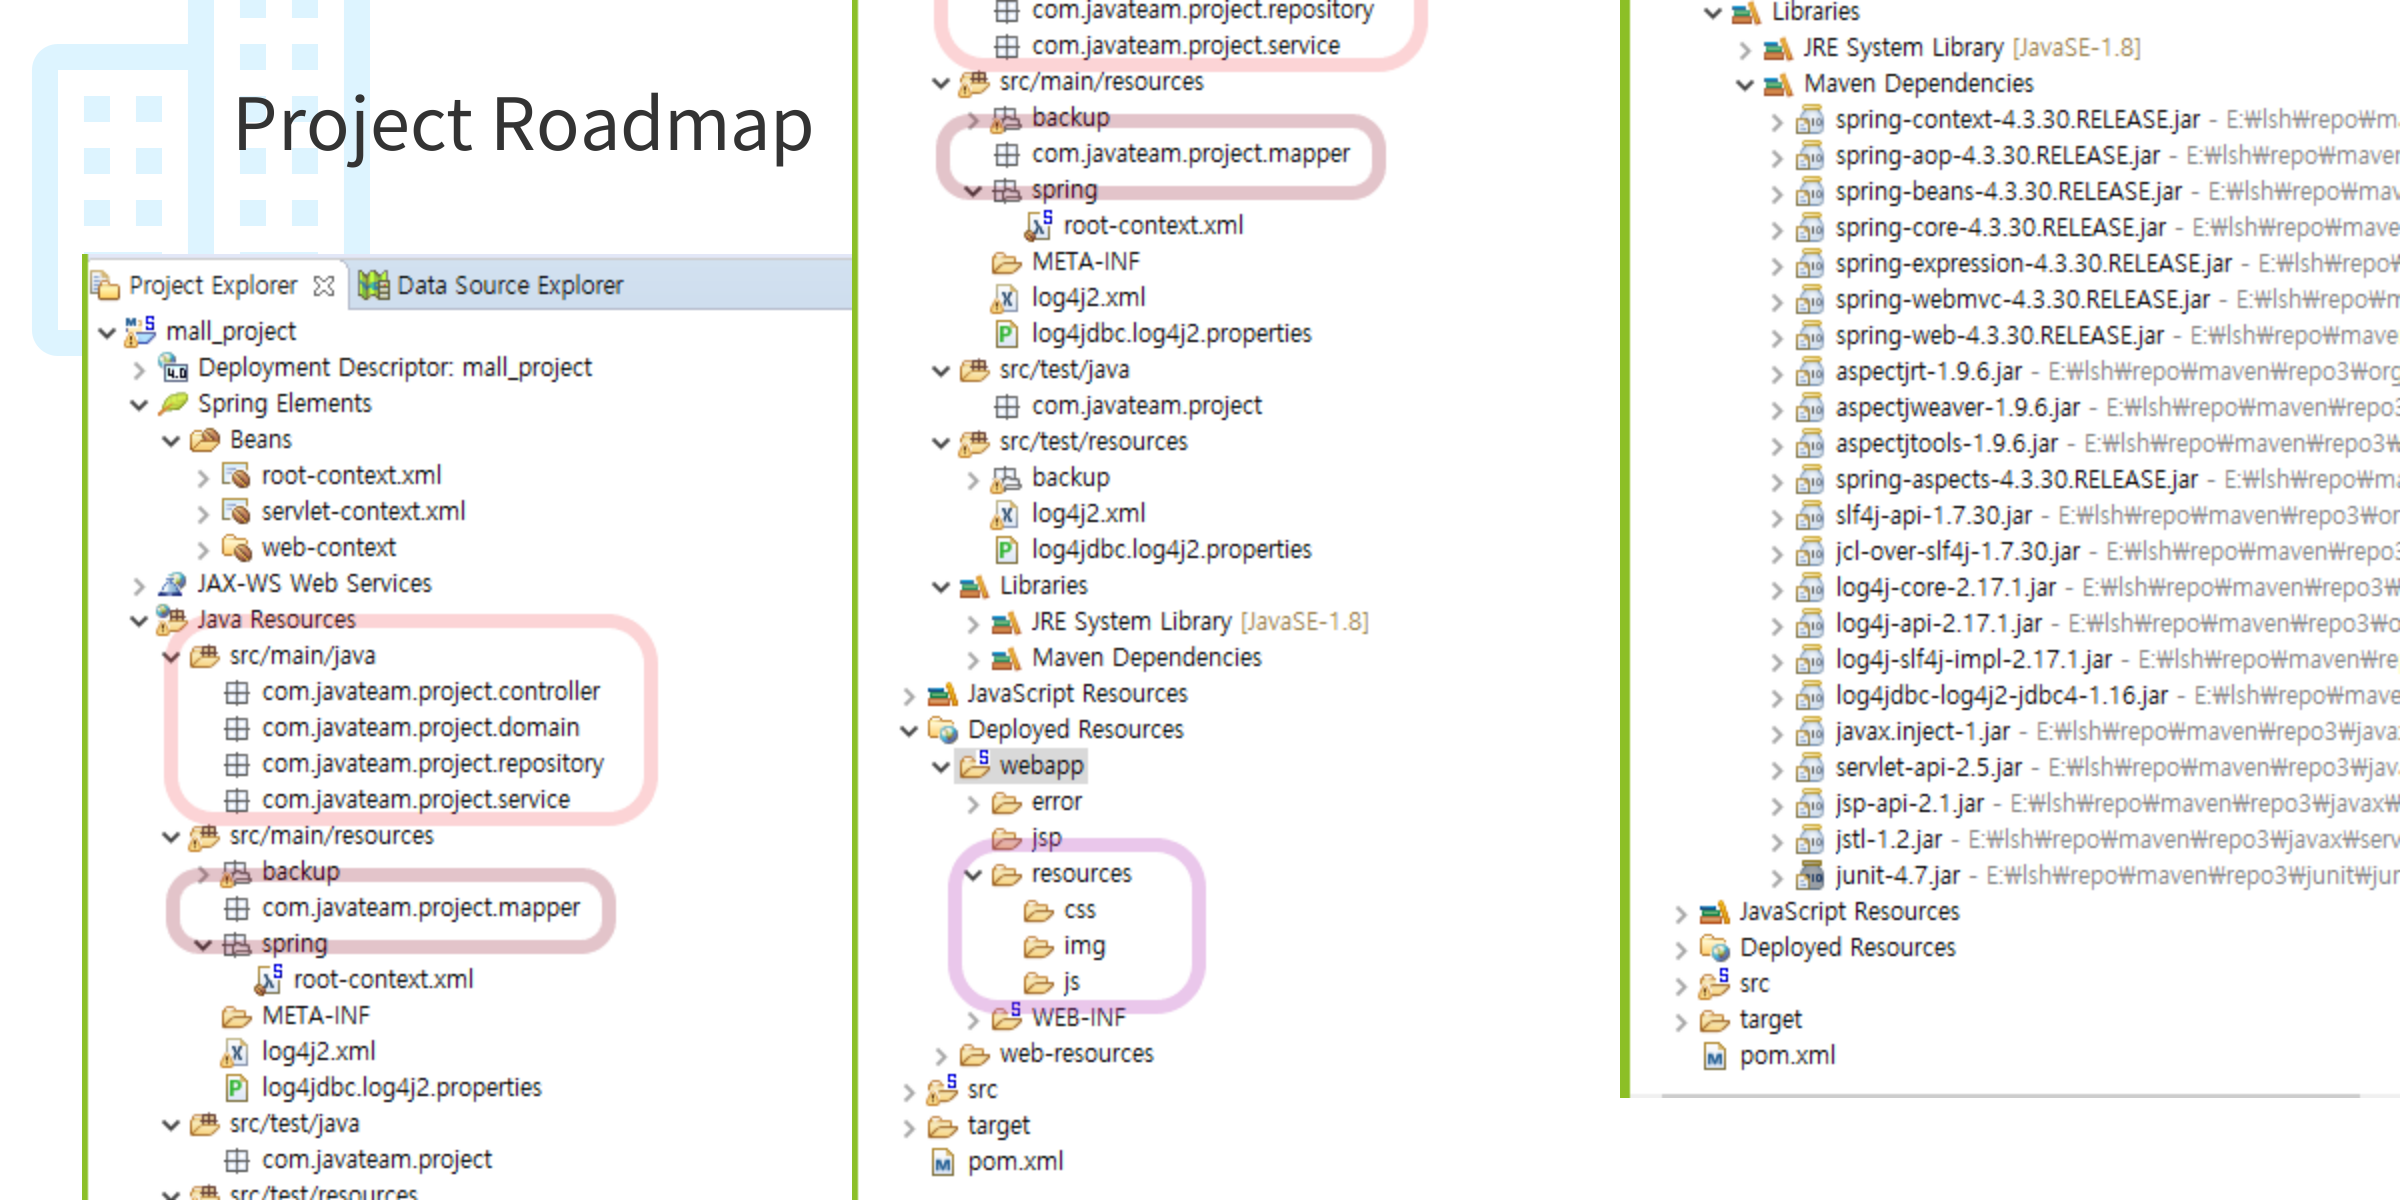Collapse the Beans node arrow
This screenshot has height=1200, width=2400.
tap(171, 441)
